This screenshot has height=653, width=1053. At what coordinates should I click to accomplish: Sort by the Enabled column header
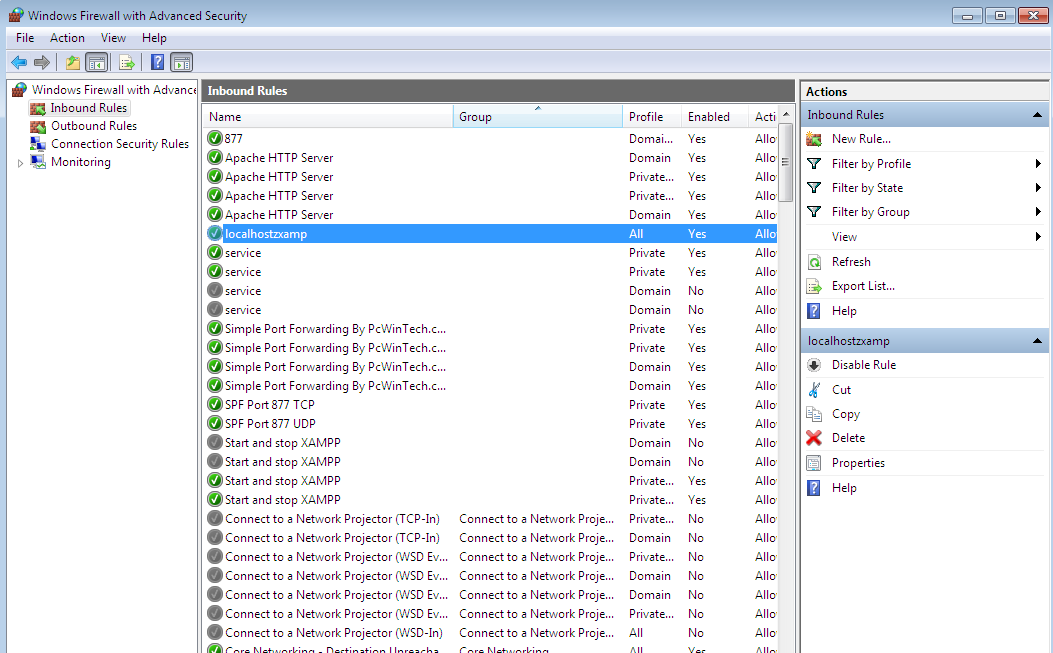715,116
